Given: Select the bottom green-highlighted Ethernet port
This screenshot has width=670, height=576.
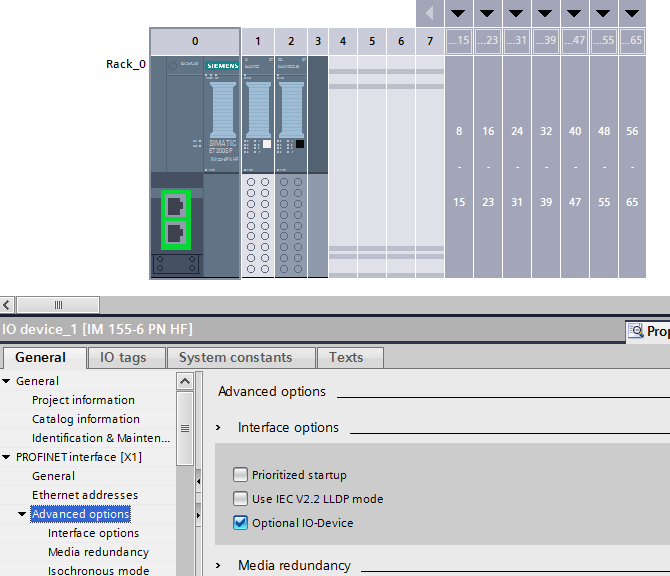Looking at the screenshot, I should [x=176, y=234].
